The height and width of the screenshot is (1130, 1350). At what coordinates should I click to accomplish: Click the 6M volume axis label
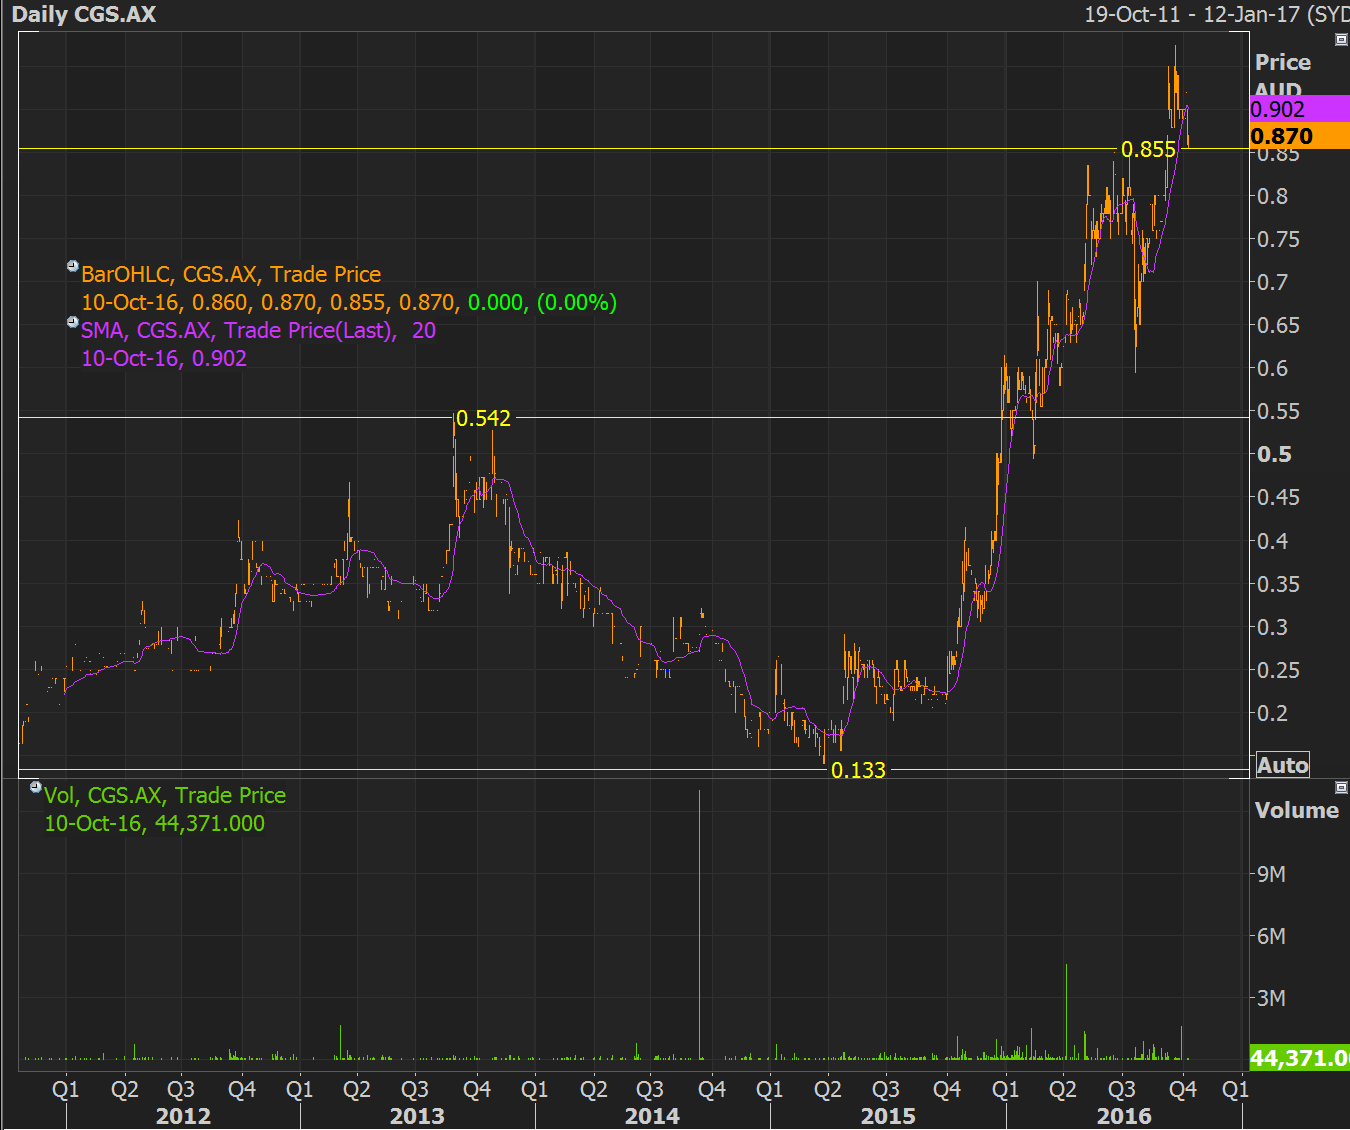[x=1271, y=936]
